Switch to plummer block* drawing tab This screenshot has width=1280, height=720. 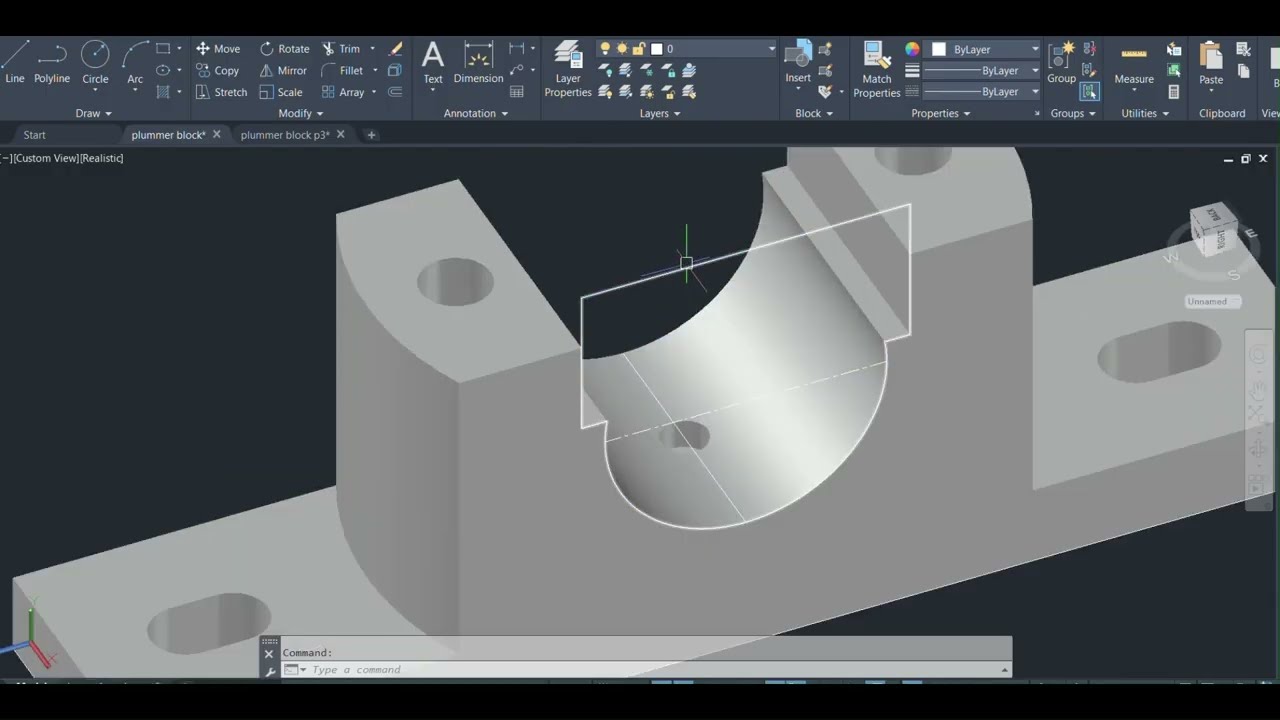pos(168,134)
